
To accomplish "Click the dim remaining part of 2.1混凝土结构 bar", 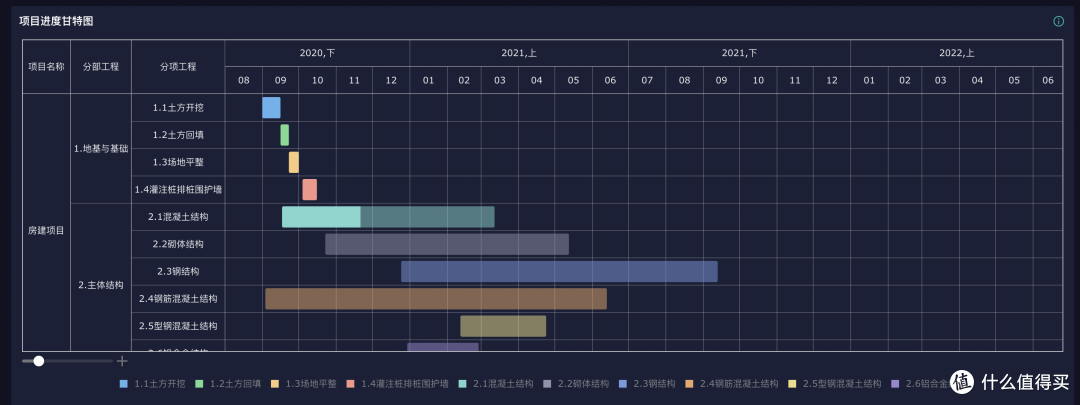I will tap(428, 217).
